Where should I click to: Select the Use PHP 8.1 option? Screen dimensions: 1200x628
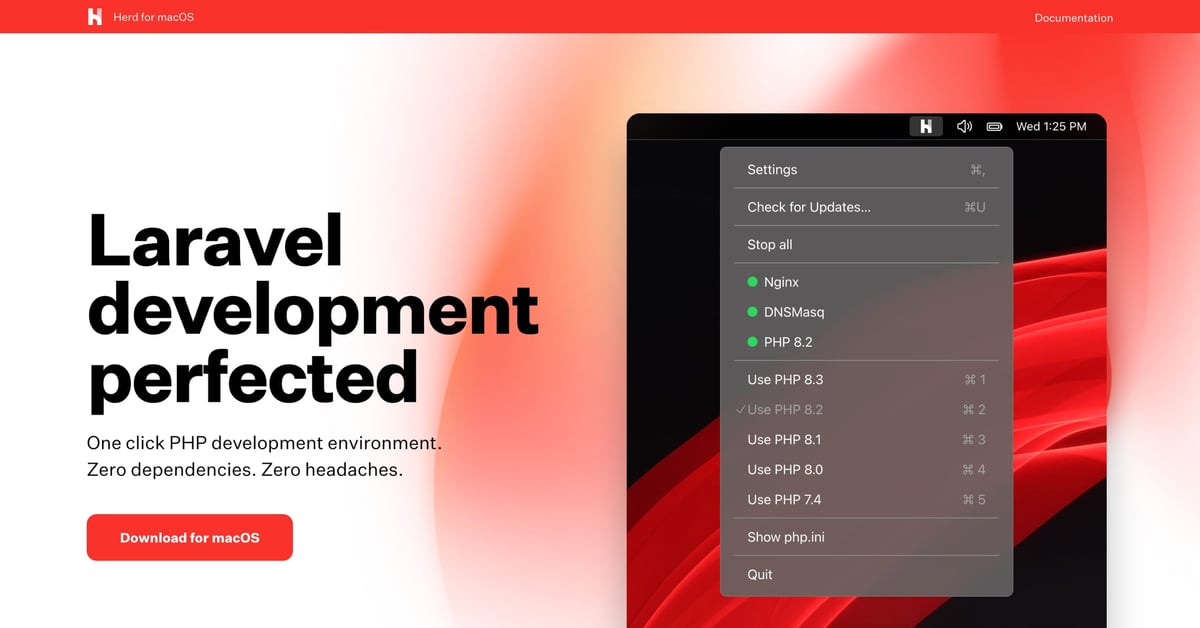coord(785,440)
